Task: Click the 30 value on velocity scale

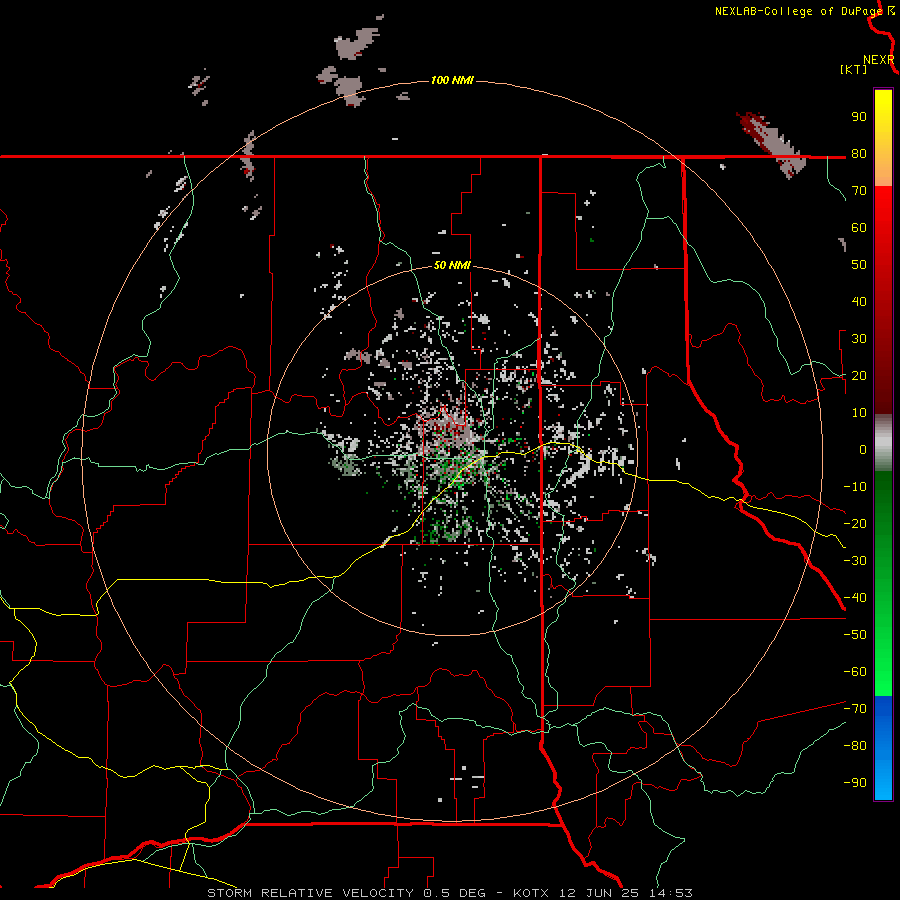Action: coord(859,339)
